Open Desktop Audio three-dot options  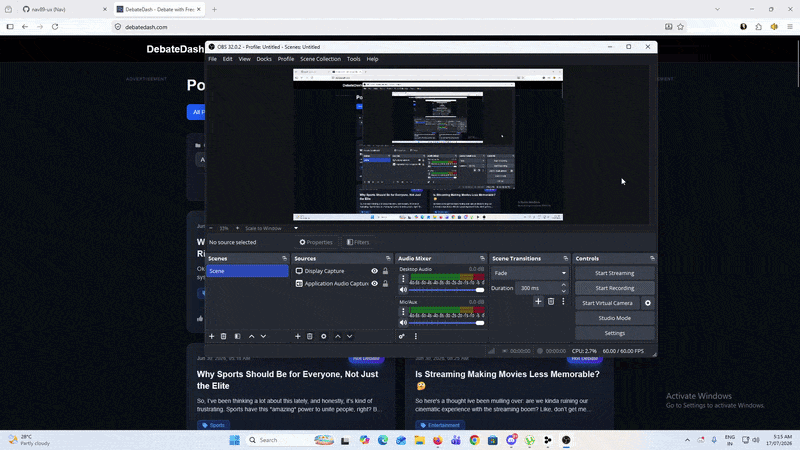[x=403, y=279]
